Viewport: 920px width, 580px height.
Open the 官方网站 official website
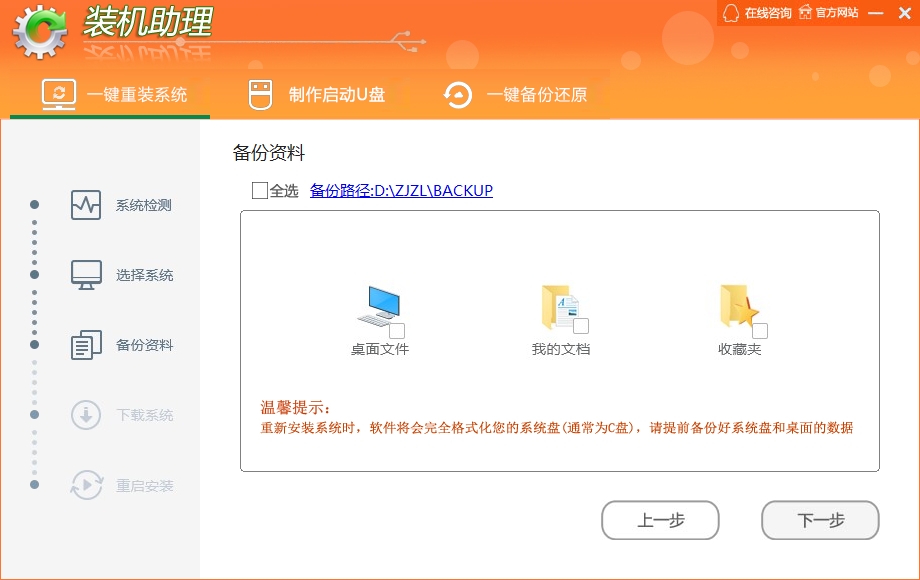[x=829, y=13]
